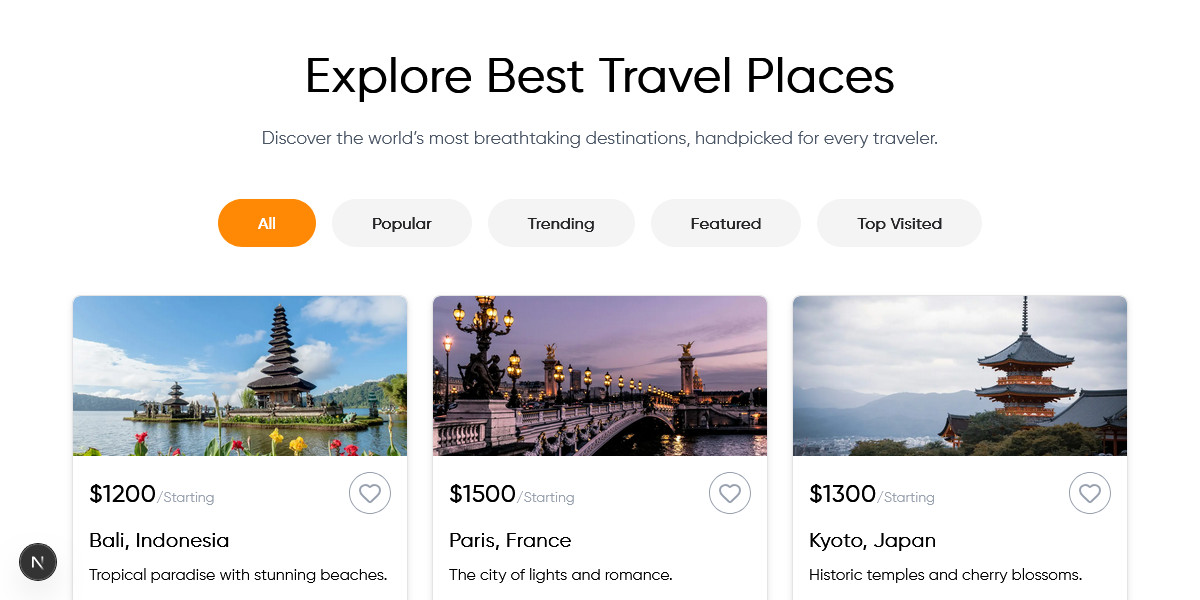
Task: Show Trending destinations
Action: tap(561, 223)
